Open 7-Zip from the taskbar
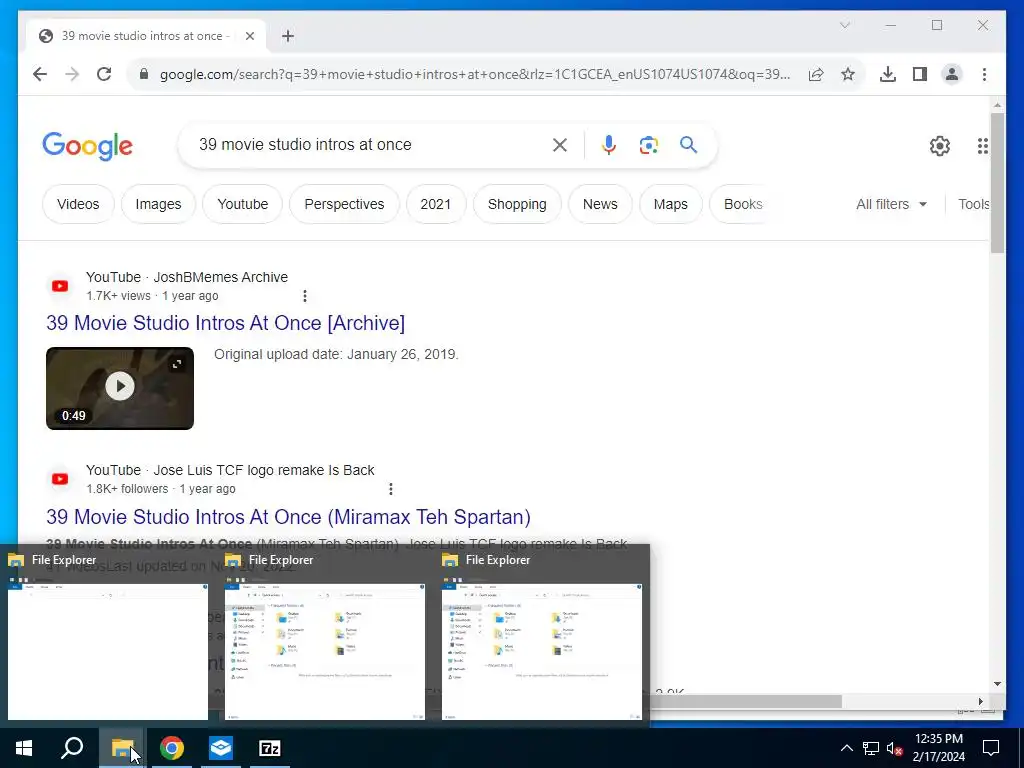This screenshot has width=1024, height=768. (x=270, y=748)
